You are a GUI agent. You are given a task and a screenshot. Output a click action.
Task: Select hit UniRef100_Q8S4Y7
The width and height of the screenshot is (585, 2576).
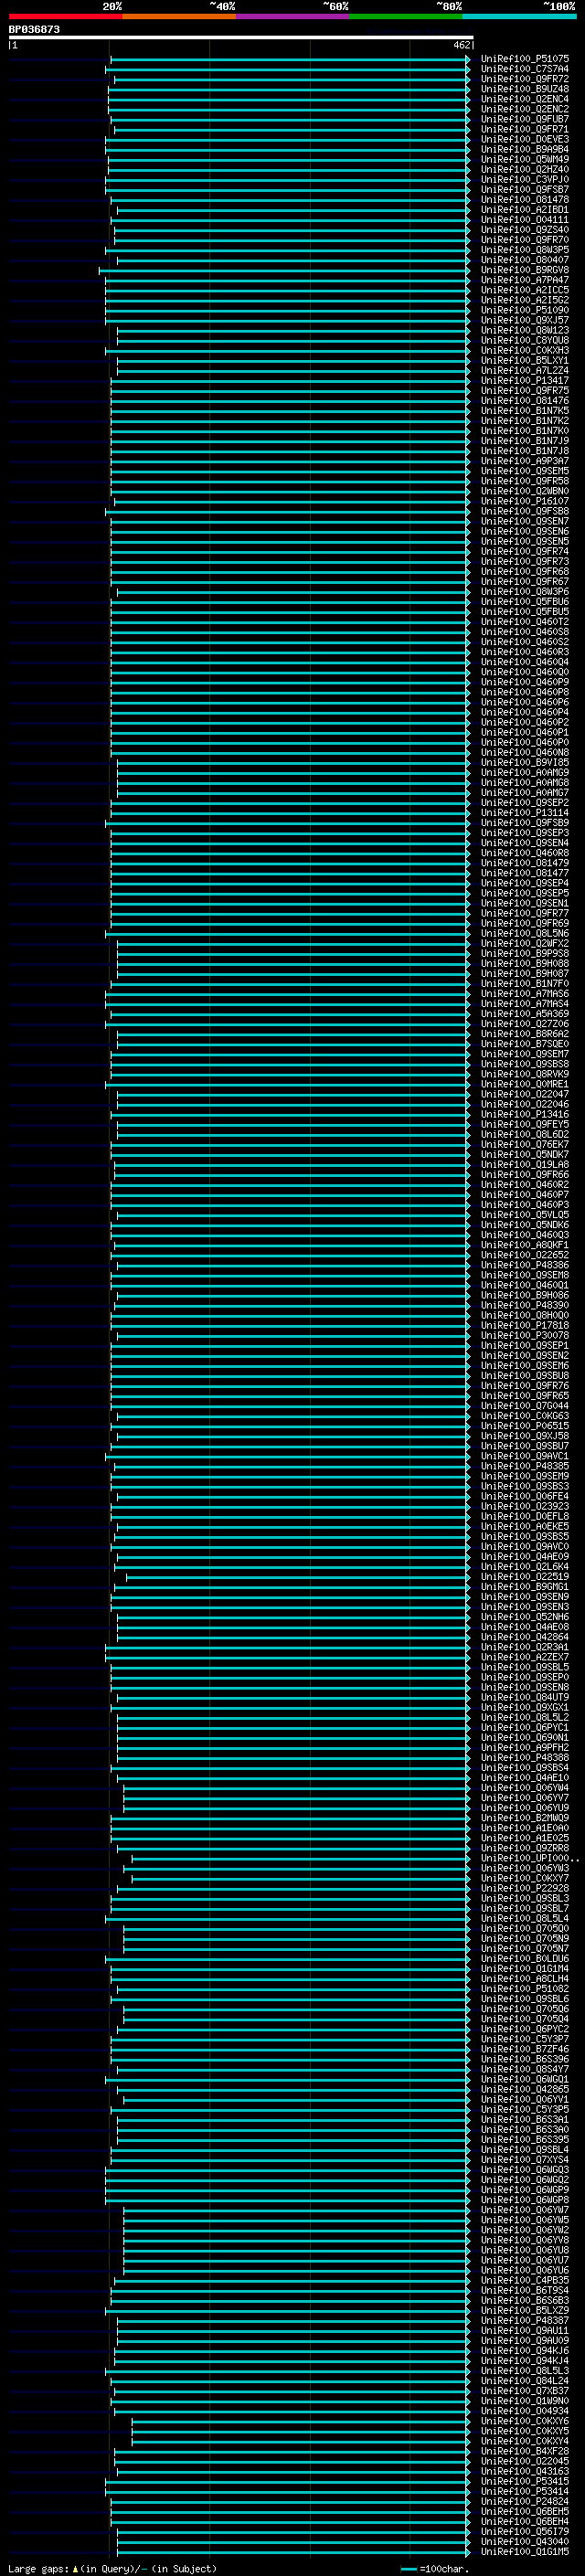(x=524, y=2069)
